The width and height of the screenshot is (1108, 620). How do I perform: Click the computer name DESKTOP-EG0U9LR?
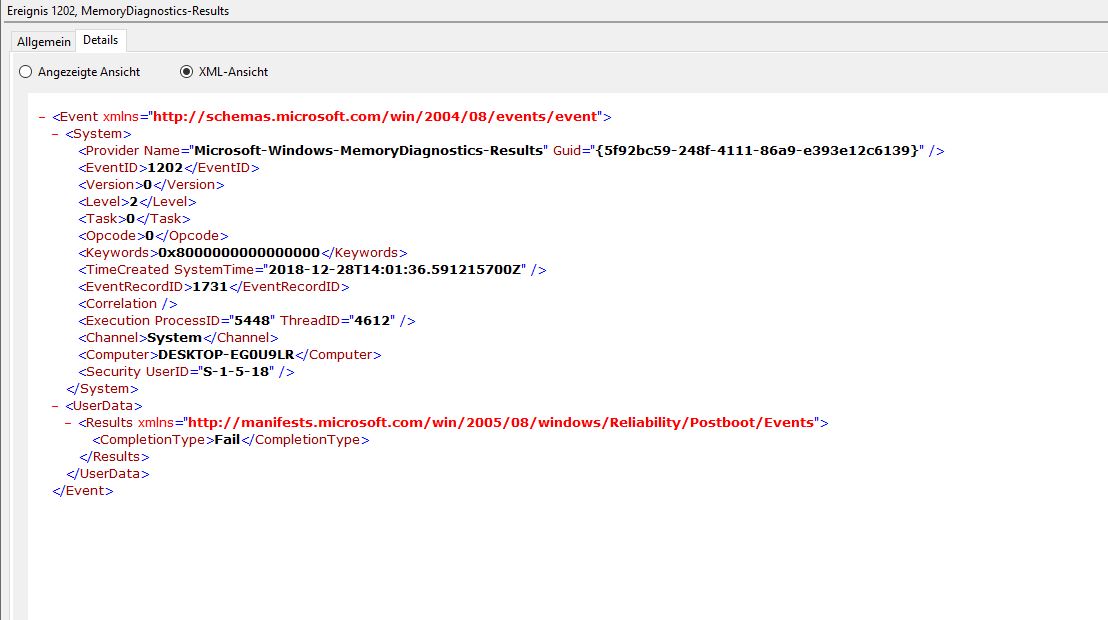click(x=226, y=354)
